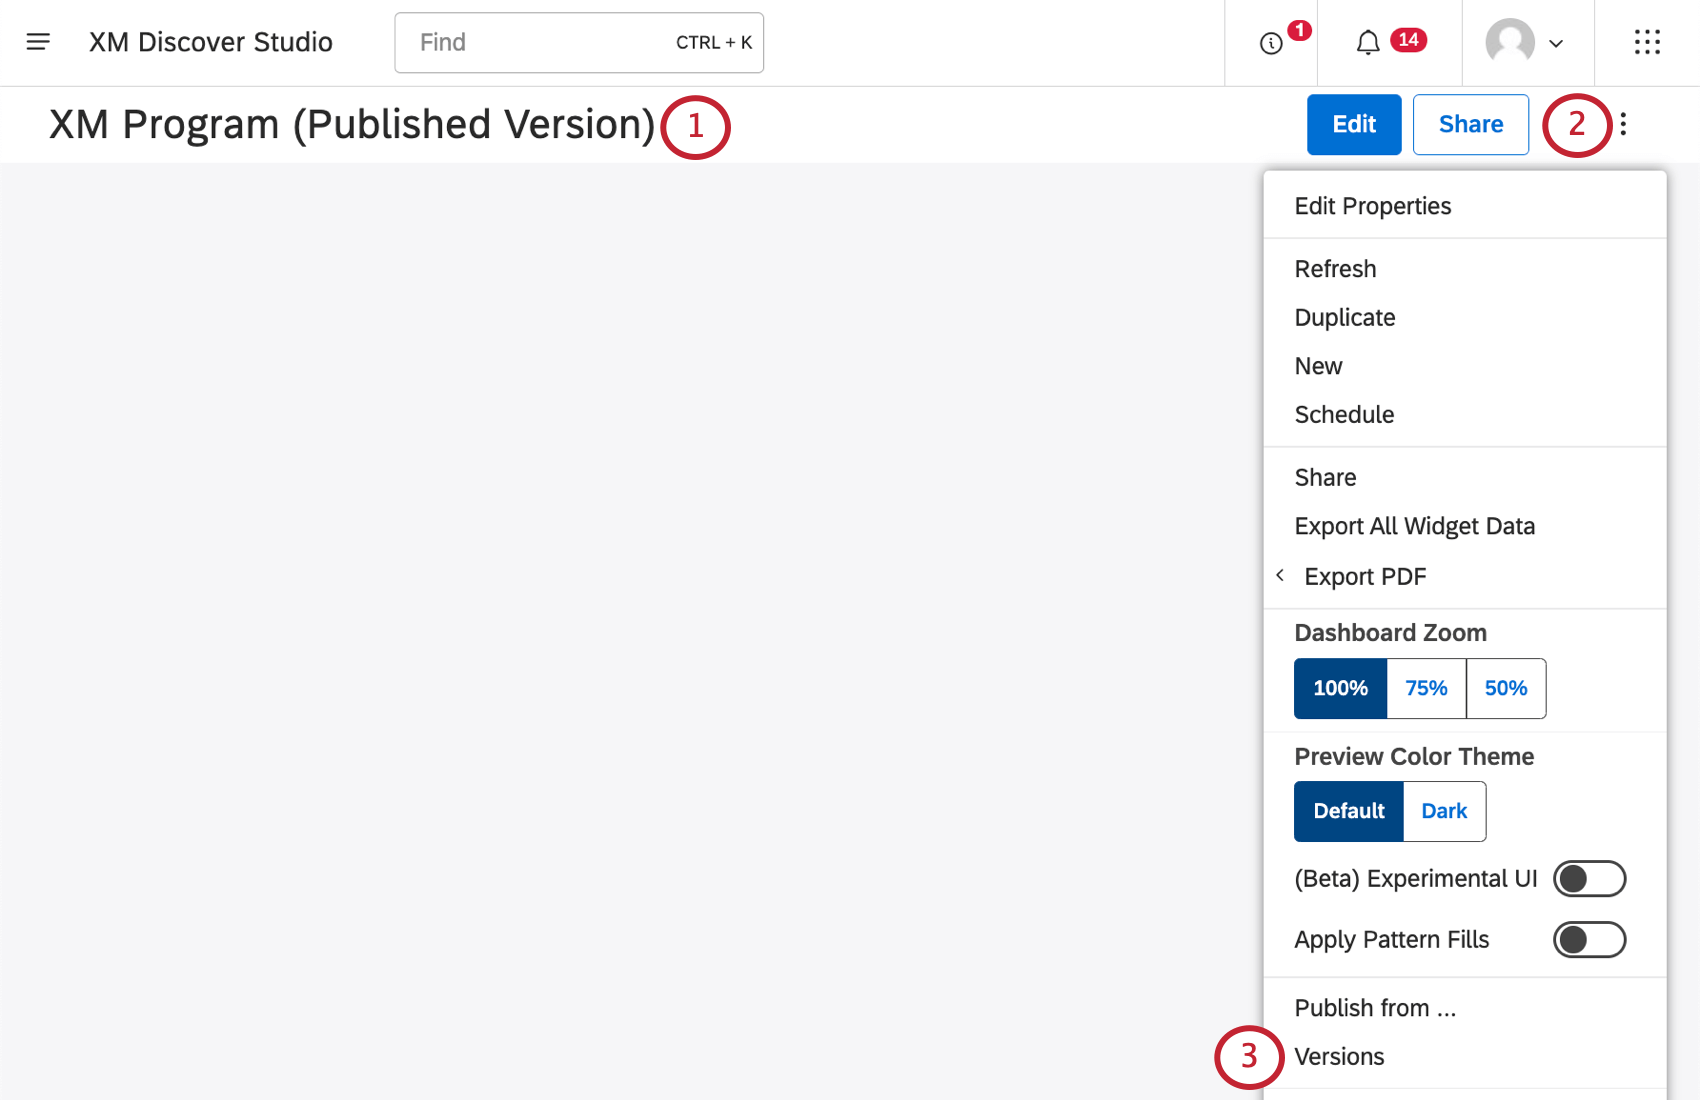Click the info icon with alert badge
1700x1100 pixels.
coord(1271,43)
